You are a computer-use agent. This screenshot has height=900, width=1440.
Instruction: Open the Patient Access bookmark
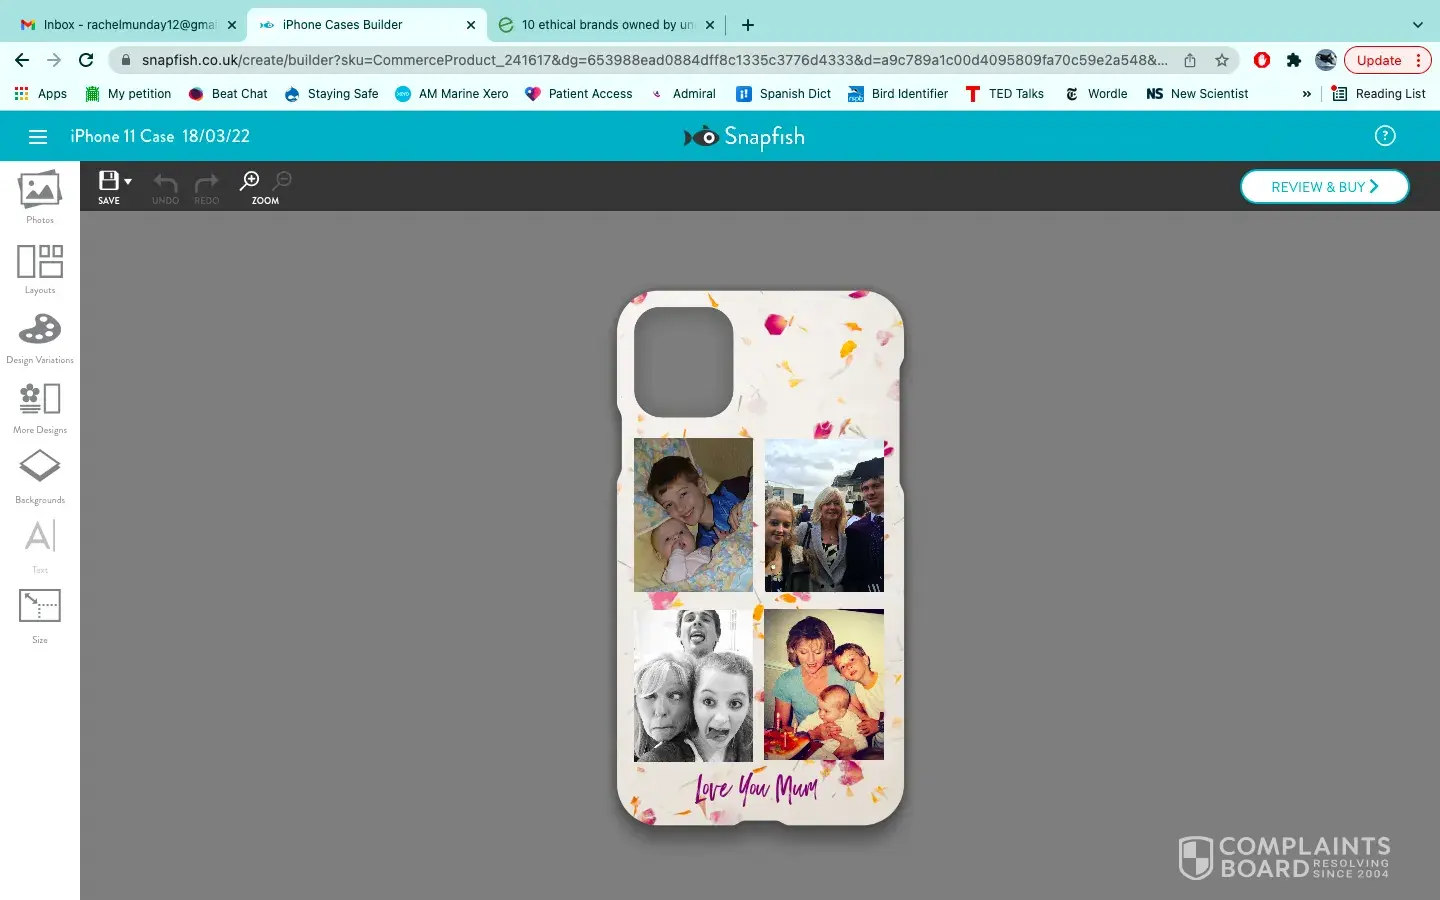579,94
